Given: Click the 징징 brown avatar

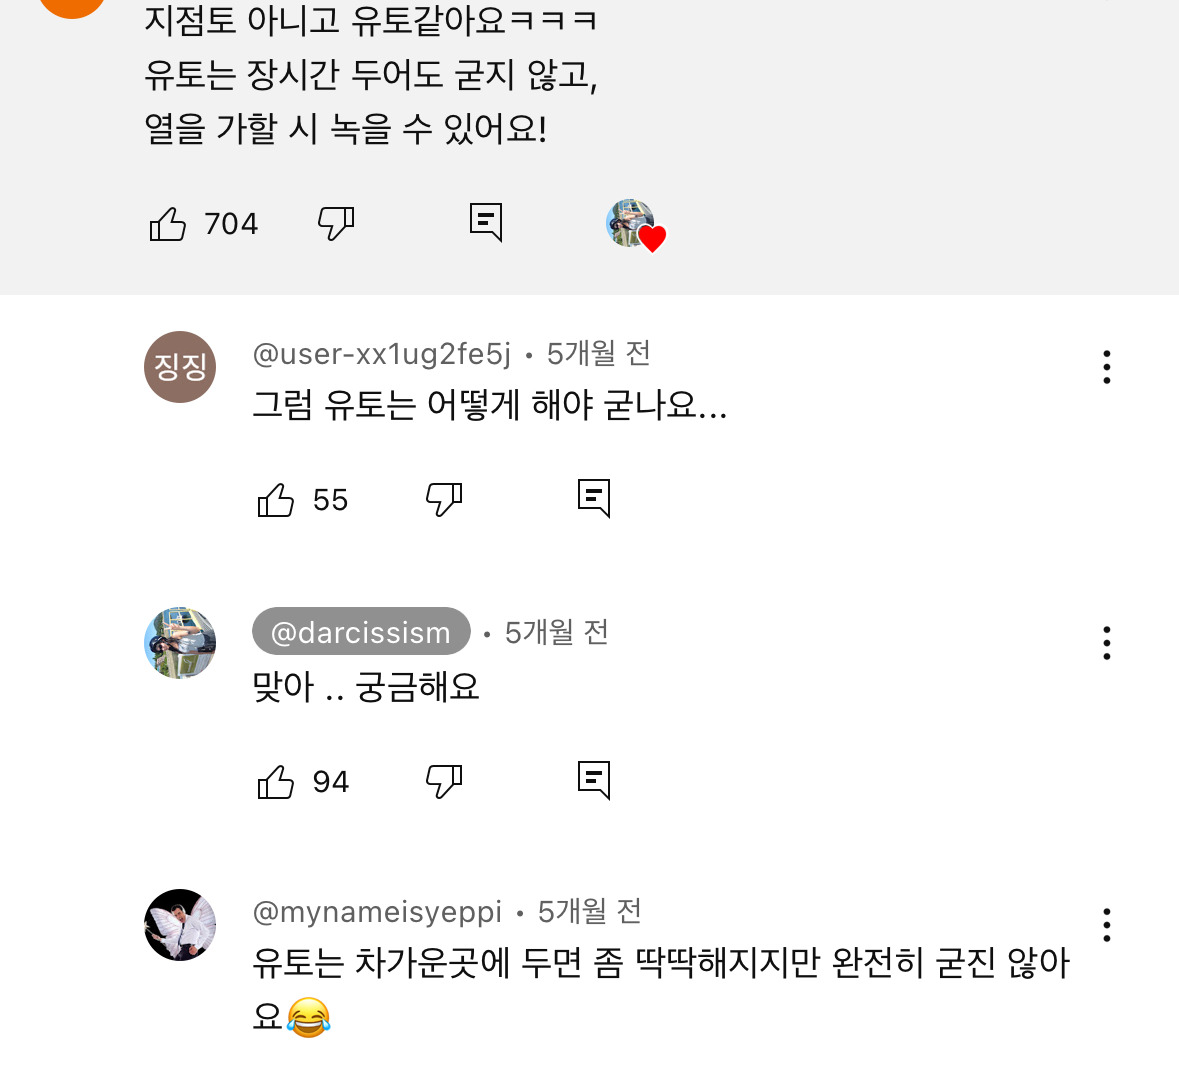Looking at the screenshot, I should pyautogui.click(x=180, y=367).
